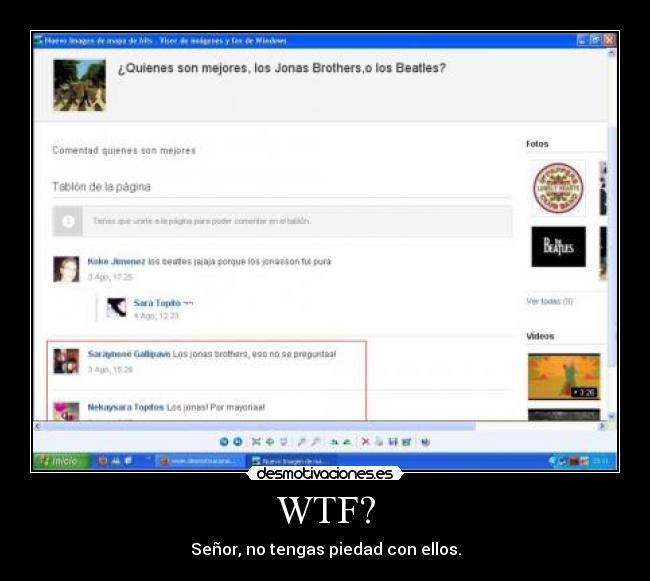Click the Koke Jimenez comment timestamp
Screen dimensions: 650x581
(110, 277)
